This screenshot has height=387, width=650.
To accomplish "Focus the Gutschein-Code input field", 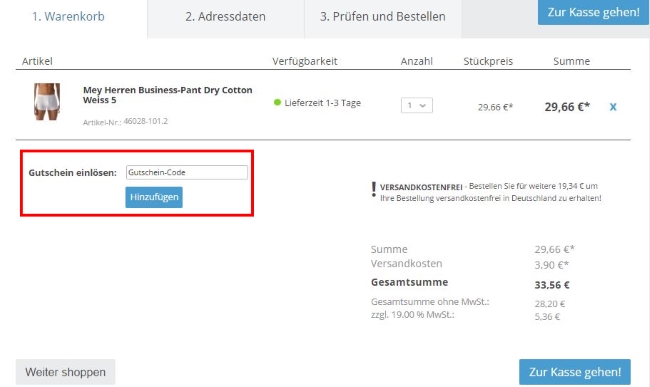I will [x=187, y=172].
